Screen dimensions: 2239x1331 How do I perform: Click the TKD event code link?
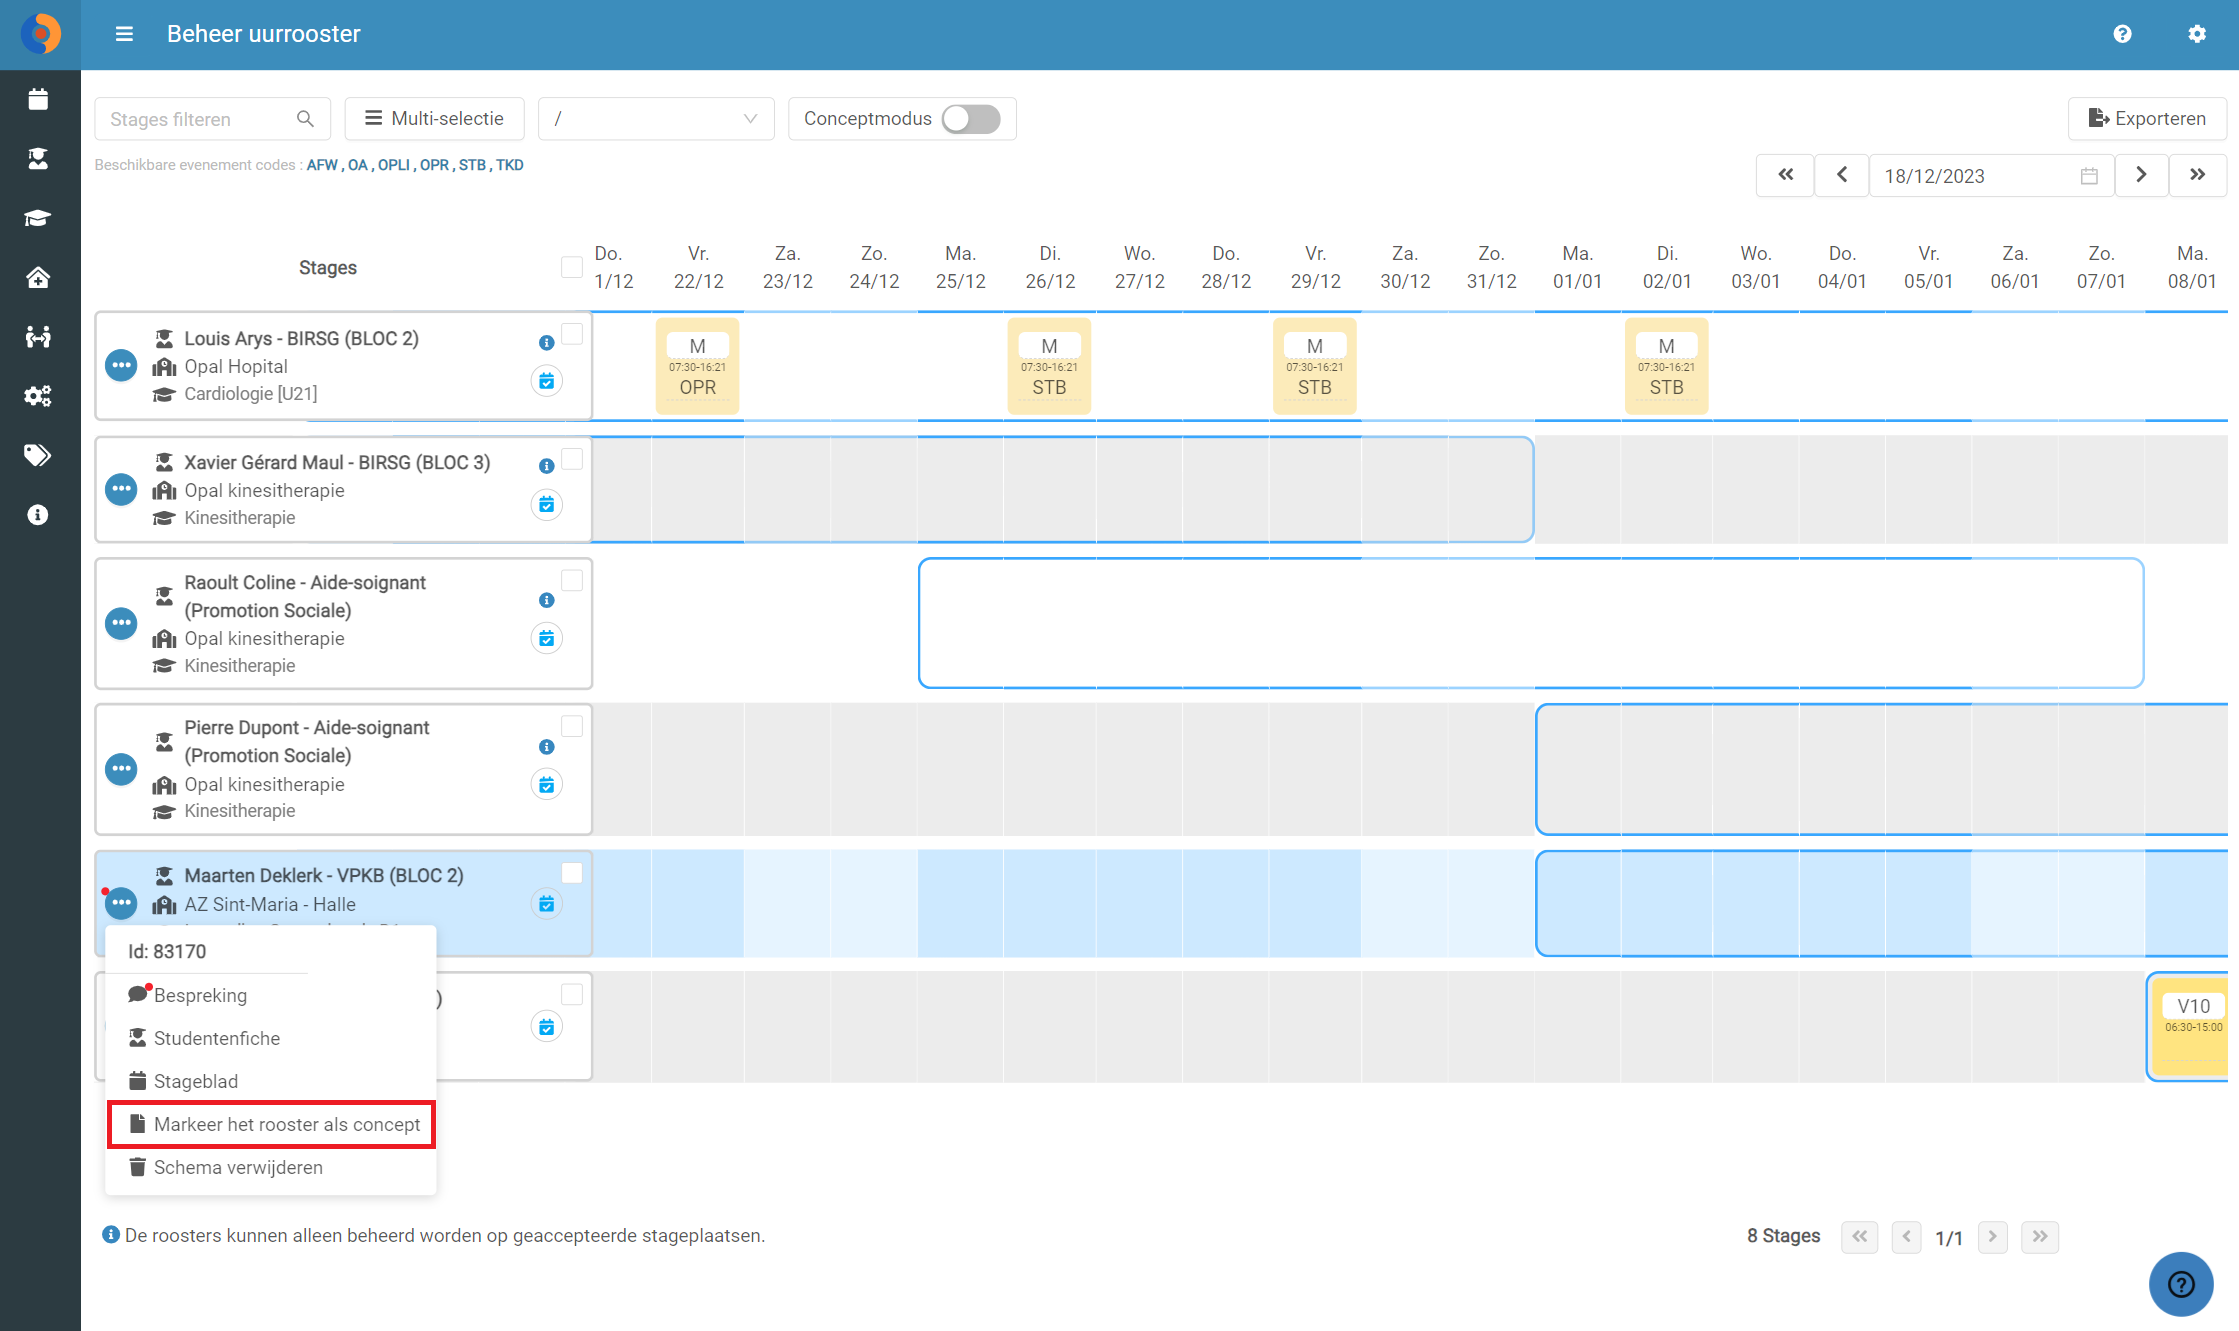(x=510, y=165)
